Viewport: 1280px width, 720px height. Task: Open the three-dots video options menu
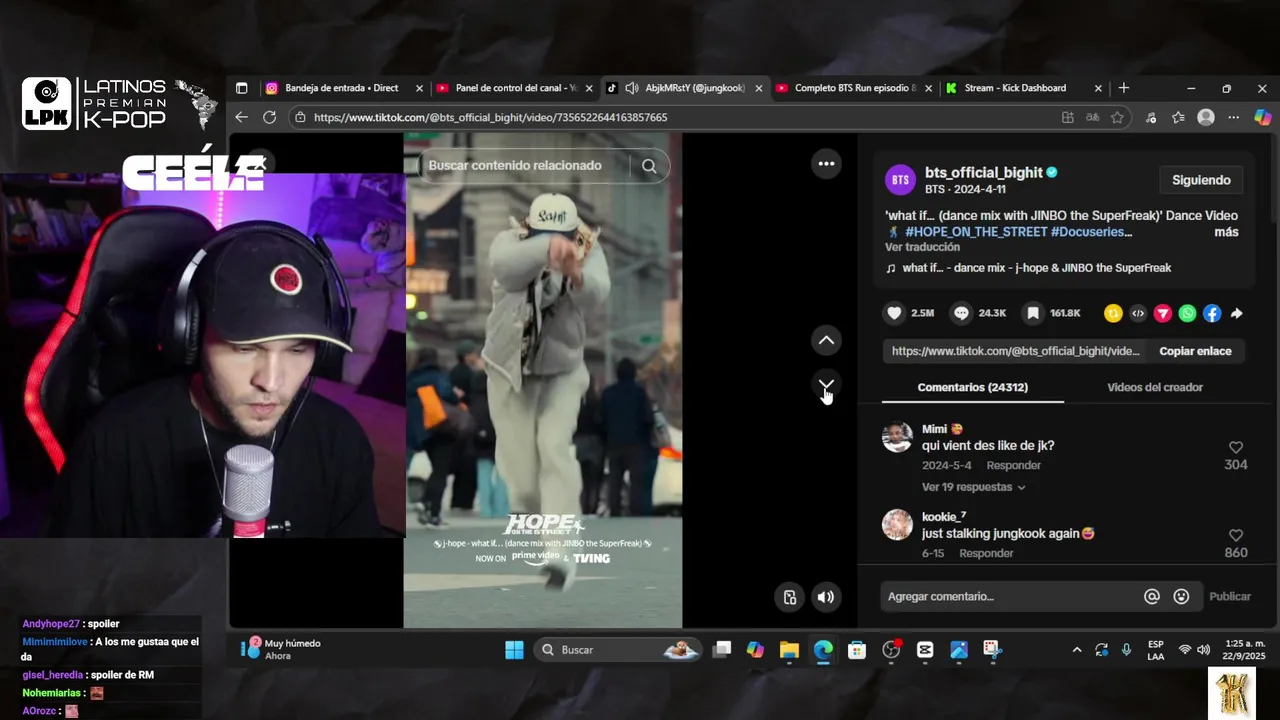[x=826, y=163]
